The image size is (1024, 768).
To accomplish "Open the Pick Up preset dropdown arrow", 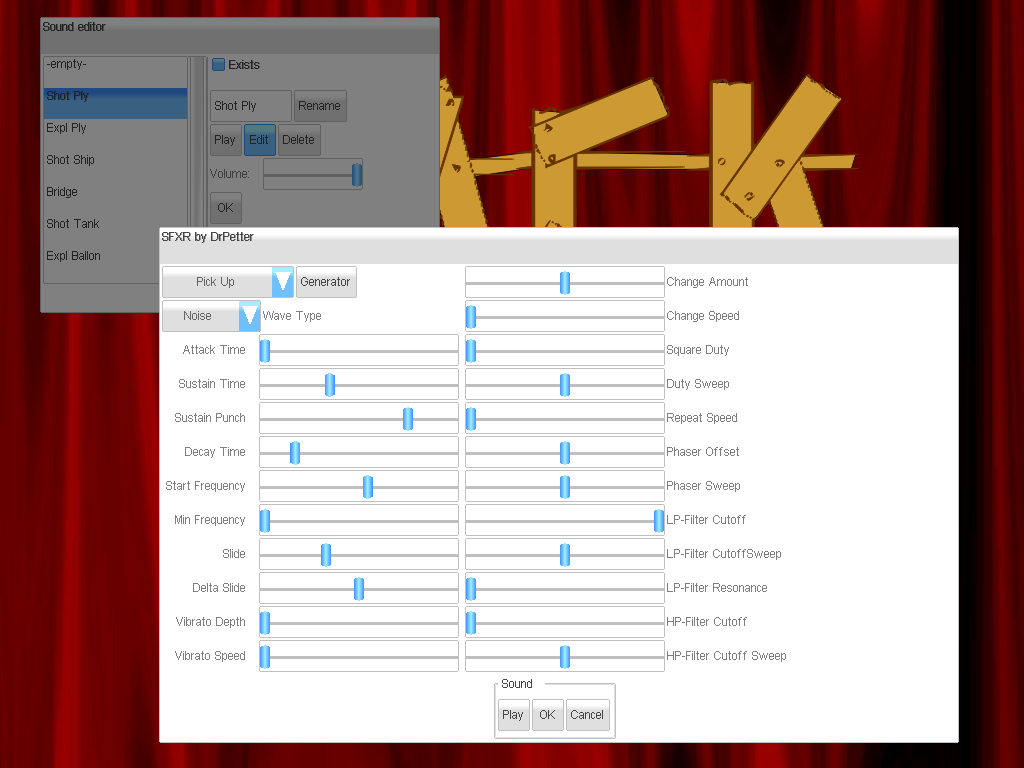I will coord(283,282).
